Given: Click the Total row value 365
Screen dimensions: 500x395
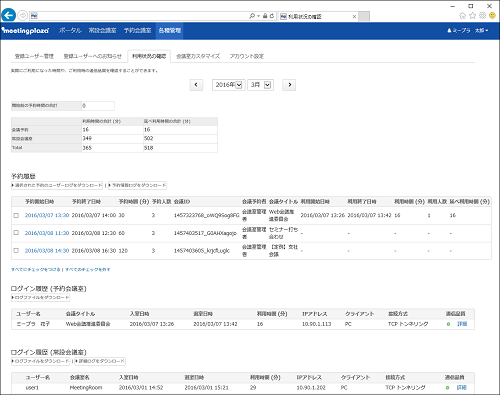Looking at the screenshot, I should pyautogui.click(x=87, y=148).
